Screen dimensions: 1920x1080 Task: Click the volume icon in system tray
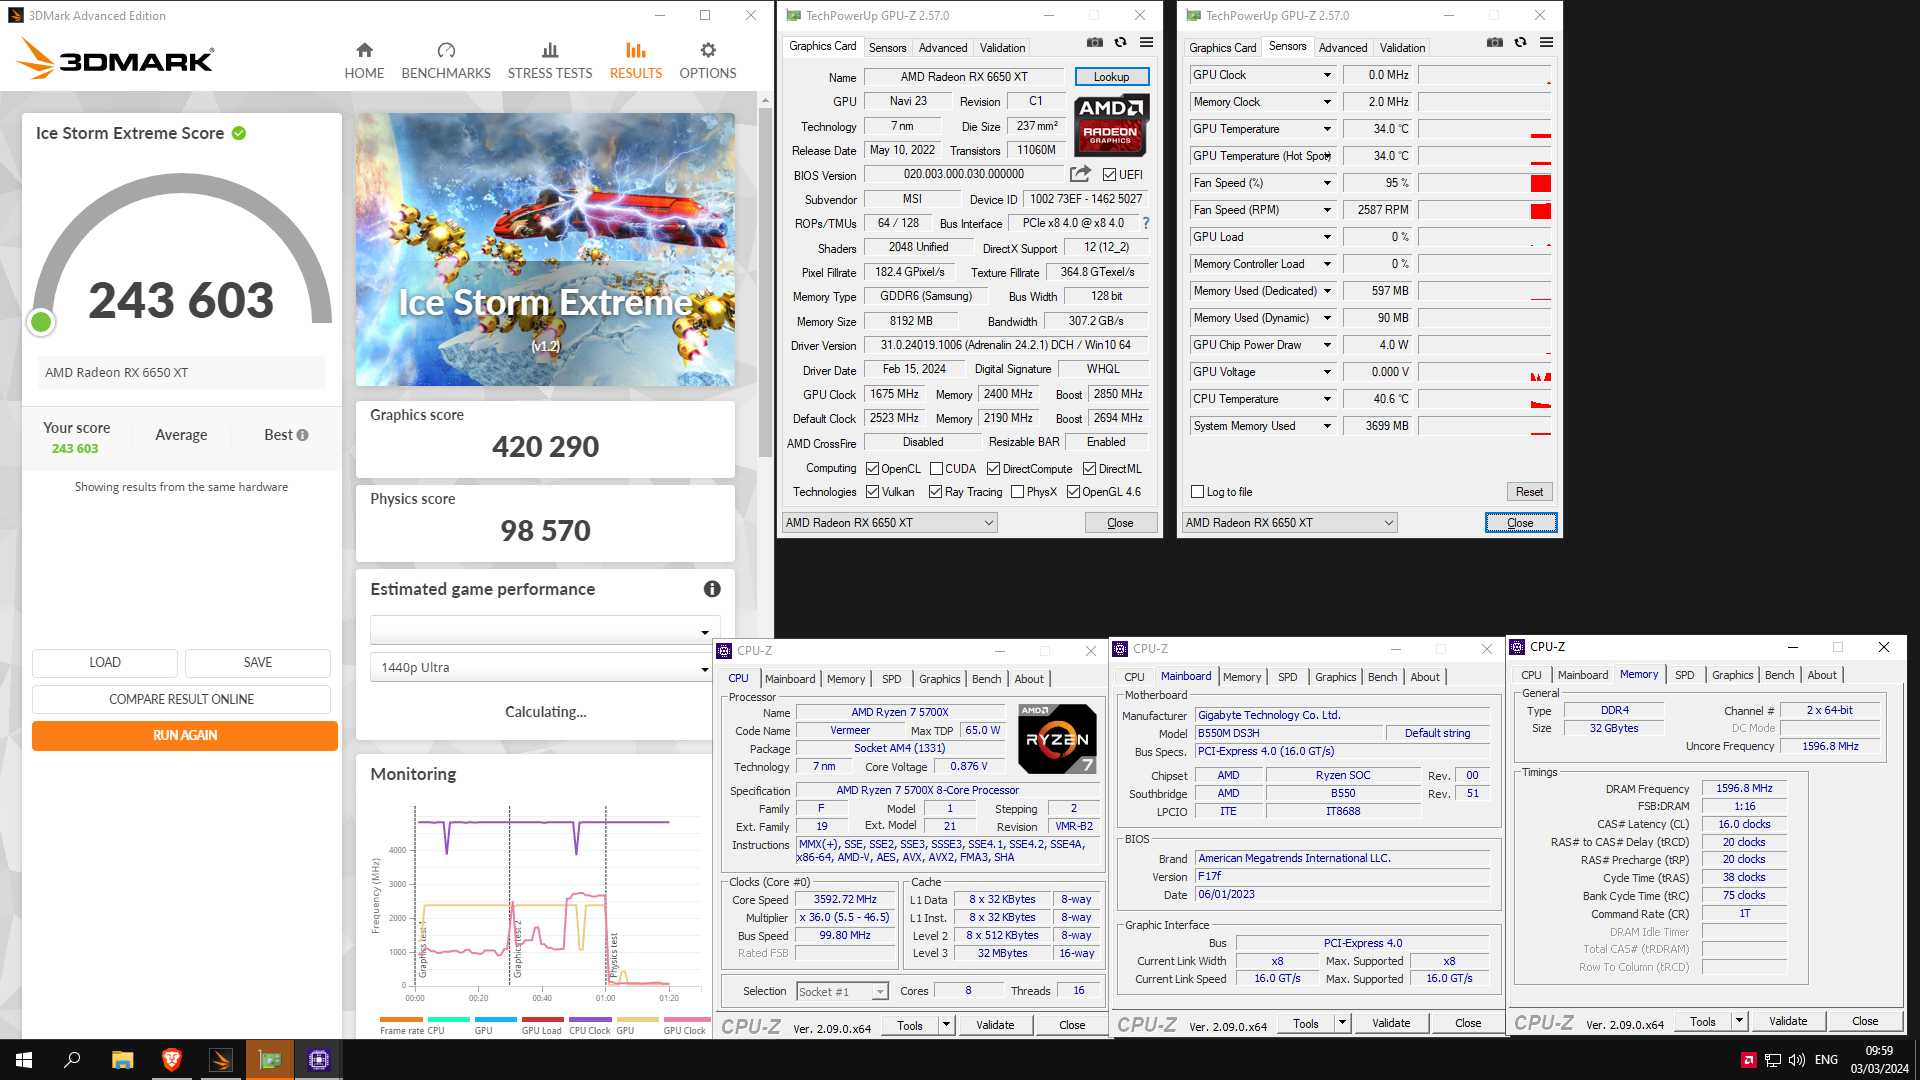pos(1796,1060)
